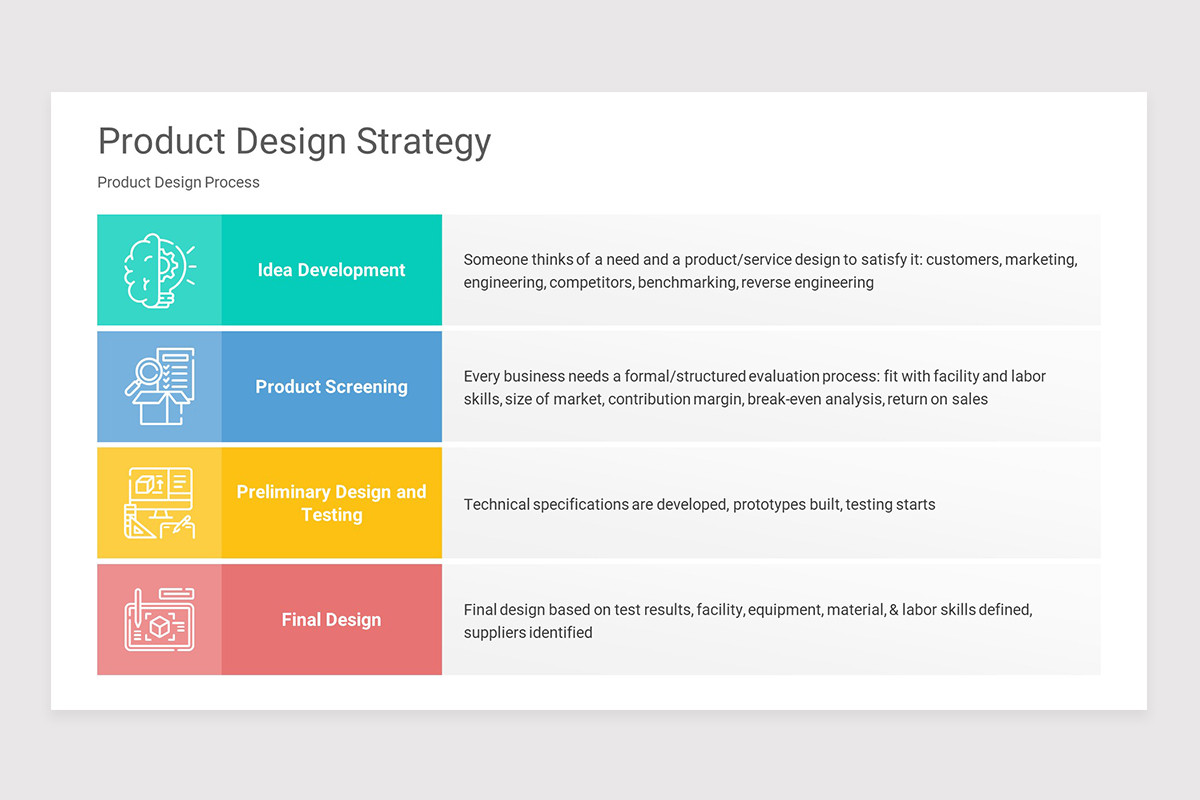
Task: Select the Product Screening description paragraph
Action: (x=755, y=388)
